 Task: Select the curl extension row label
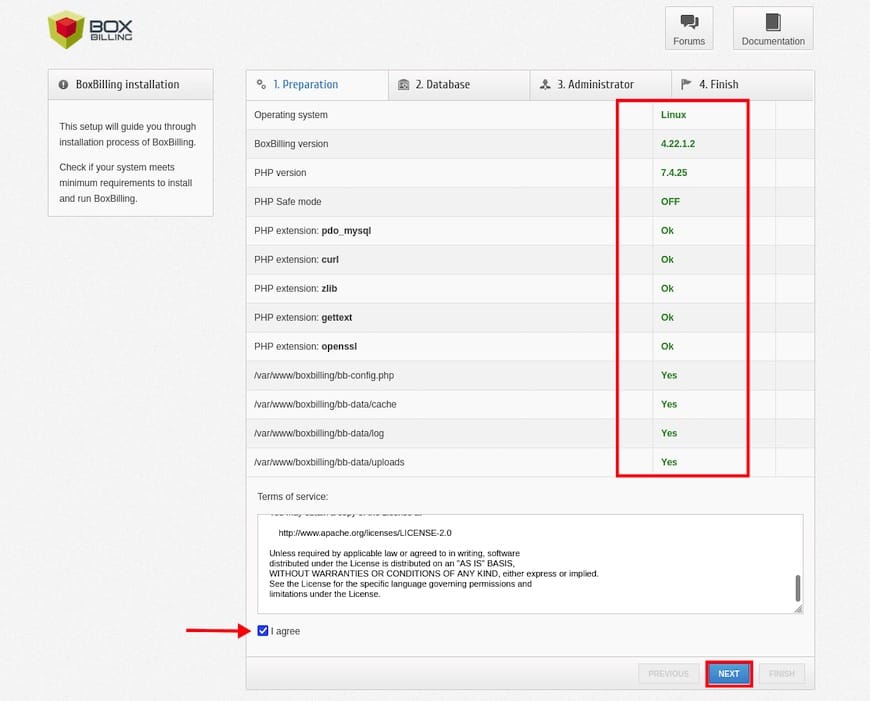point(296,259)
